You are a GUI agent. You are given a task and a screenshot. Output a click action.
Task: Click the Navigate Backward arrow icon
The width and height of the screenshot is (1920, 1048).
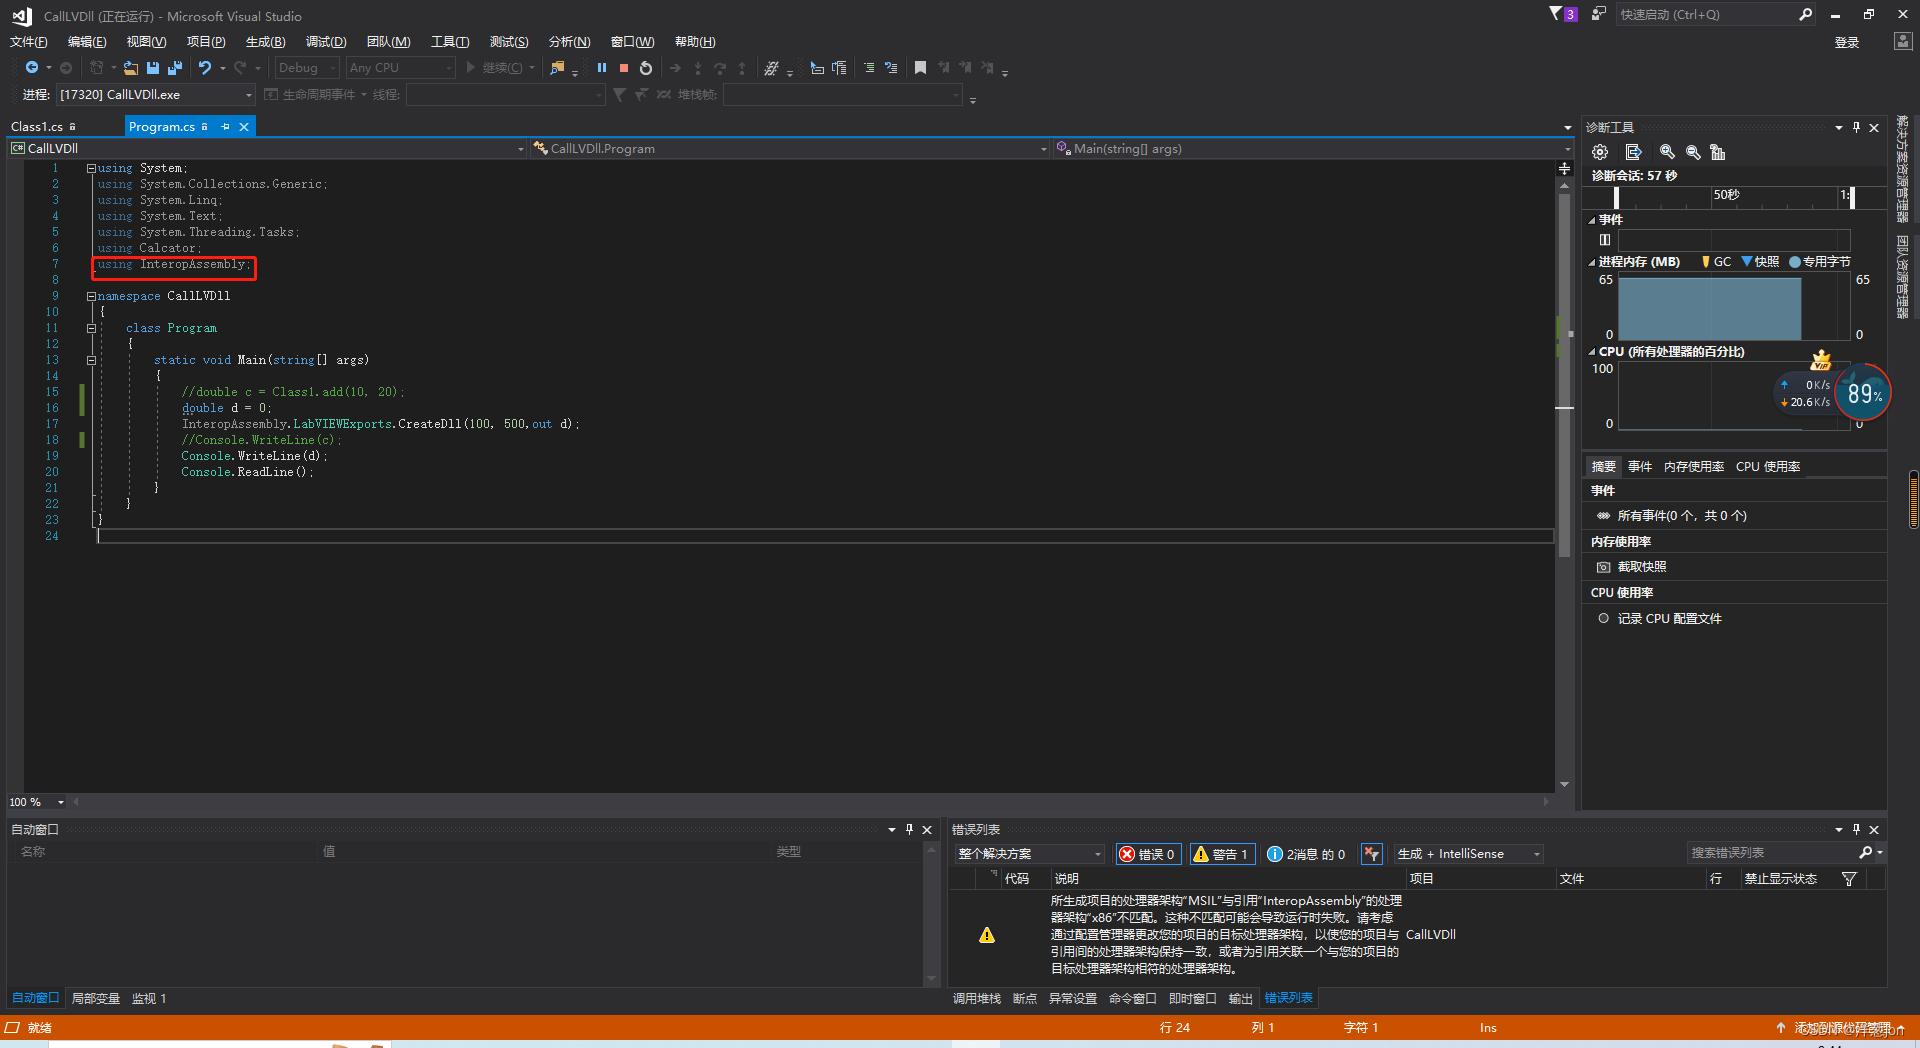point(32,68)
